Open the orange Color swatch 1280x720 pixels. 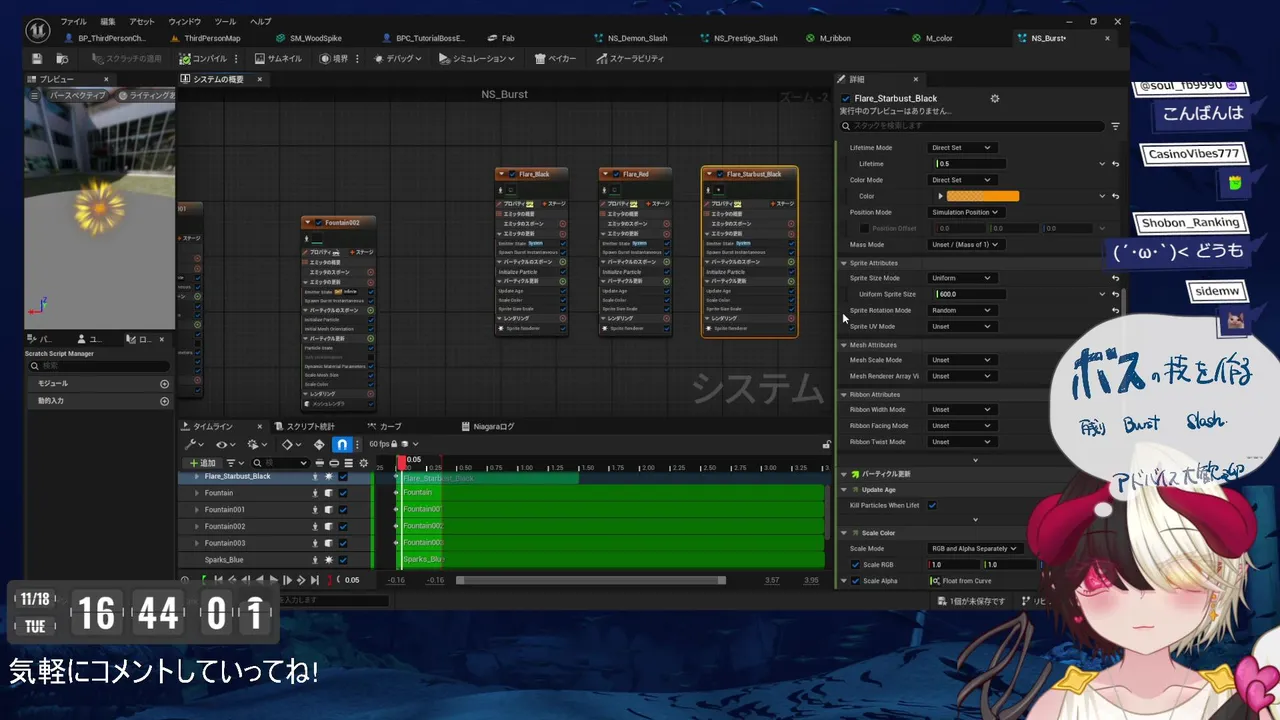pyautogui.click(x=983, y=196)
